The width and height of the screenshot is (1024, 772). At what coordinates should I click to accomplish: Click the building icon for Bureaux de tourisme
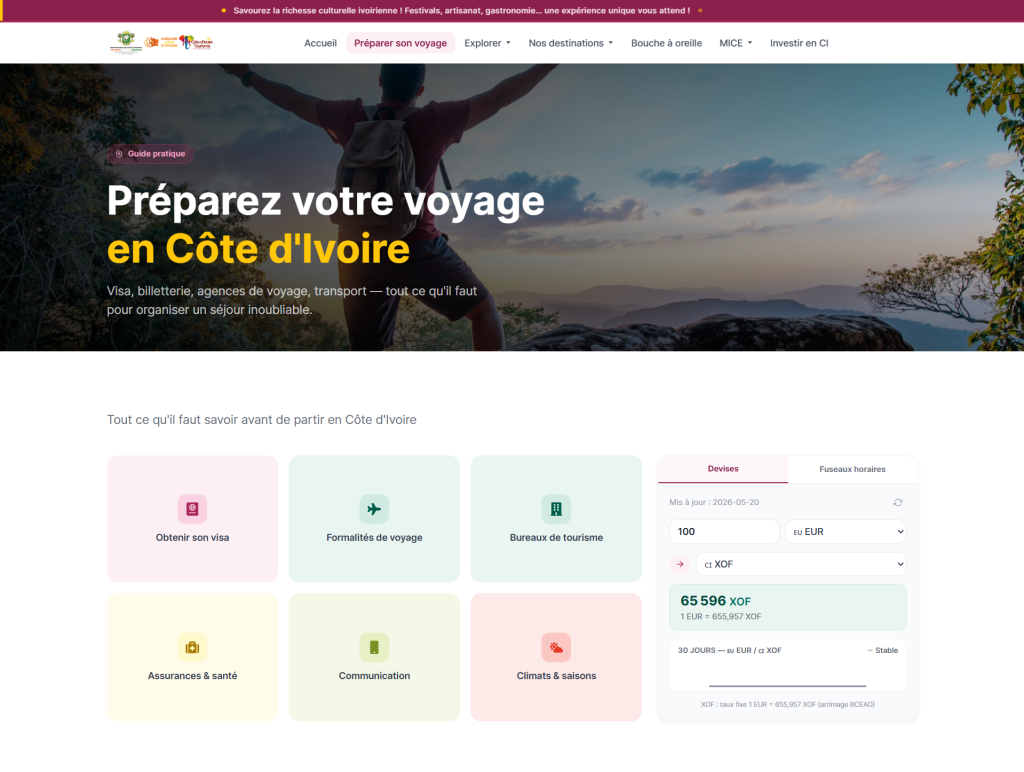[x=556, y=509]
